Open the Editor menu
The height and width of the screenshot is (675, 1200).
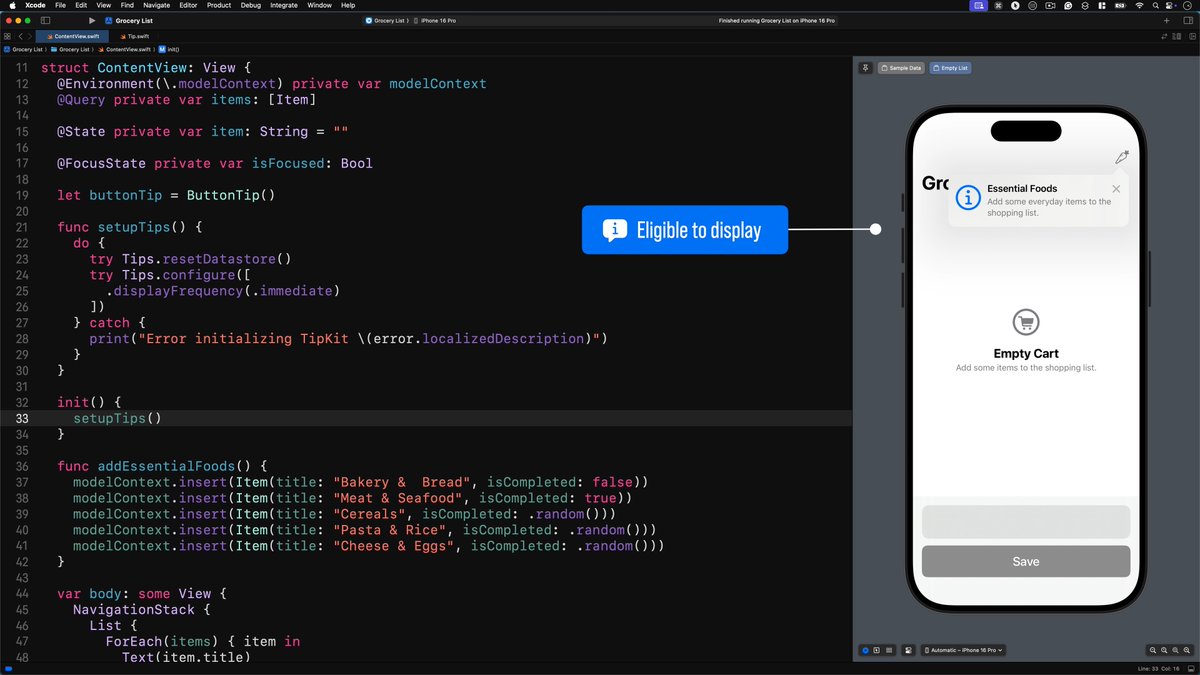(188, 5)
